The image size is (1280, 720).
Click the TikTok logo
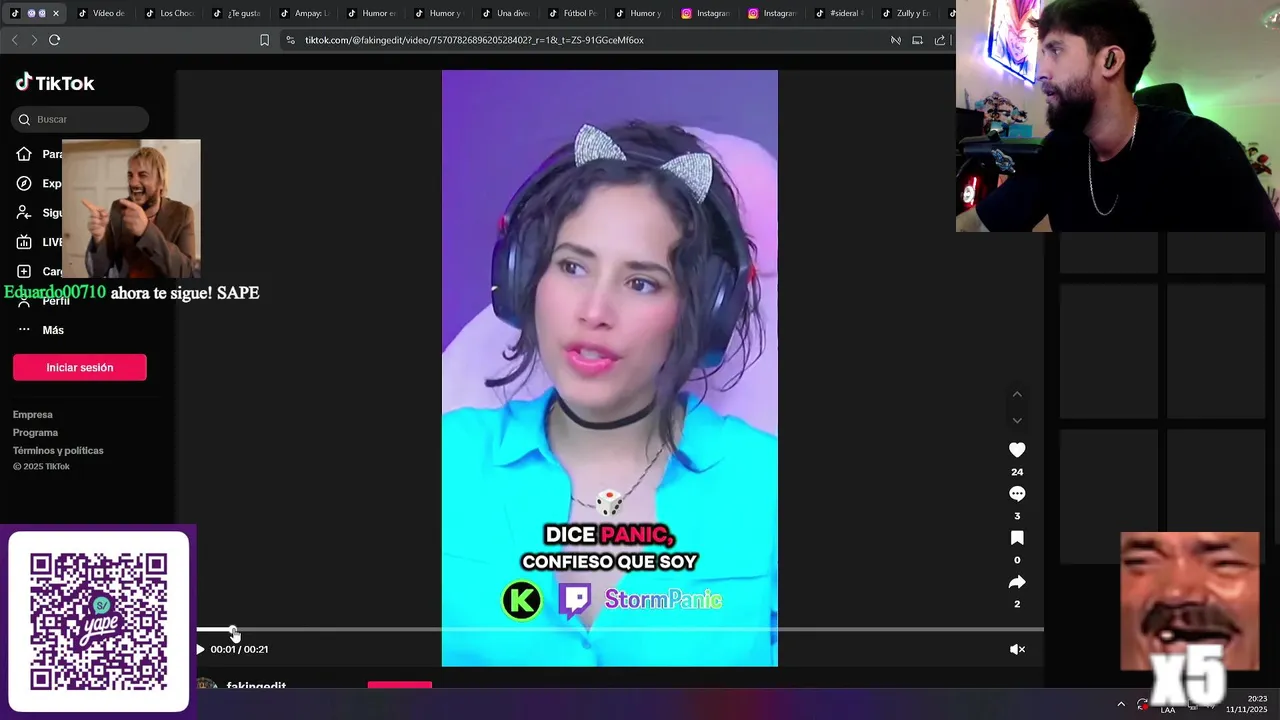55,83
